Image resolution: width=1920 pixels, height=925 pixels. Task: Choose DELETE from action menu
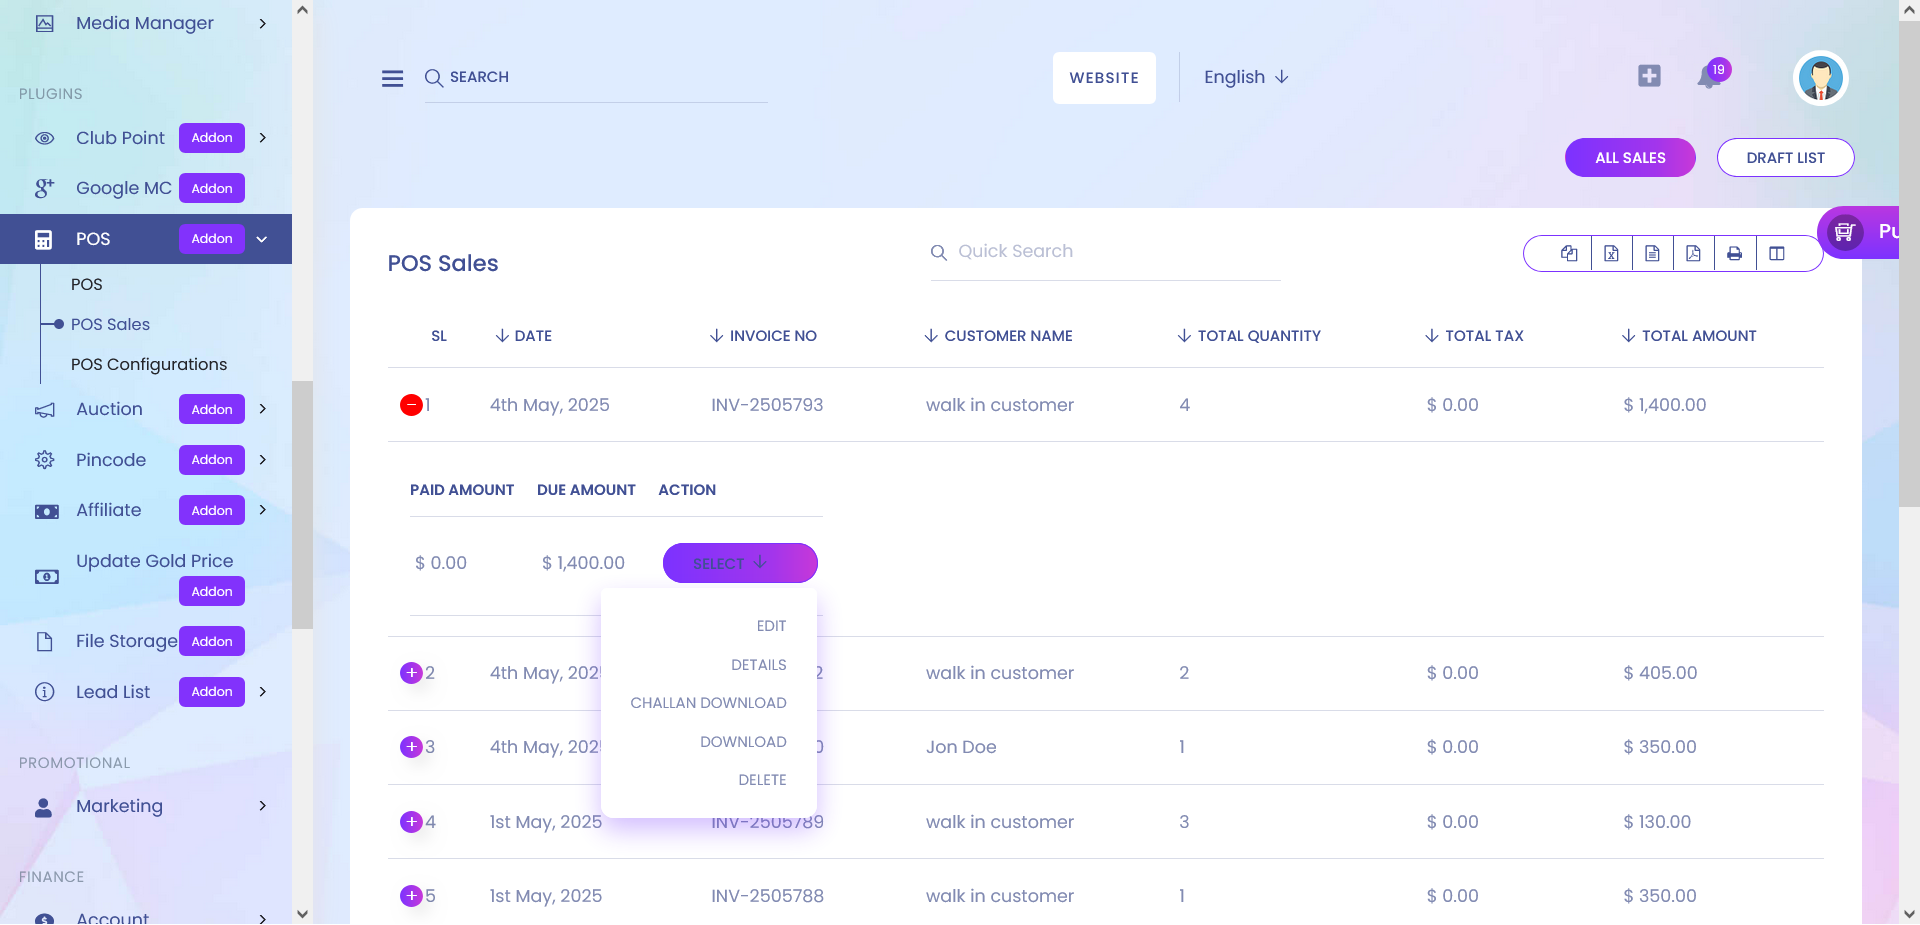[762, 780]
